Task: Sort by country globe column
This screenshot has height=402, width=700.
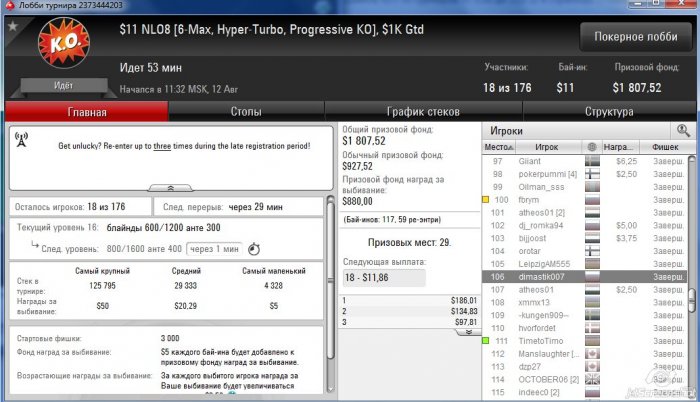Action: pyautogui.click(x=592, y=147)
